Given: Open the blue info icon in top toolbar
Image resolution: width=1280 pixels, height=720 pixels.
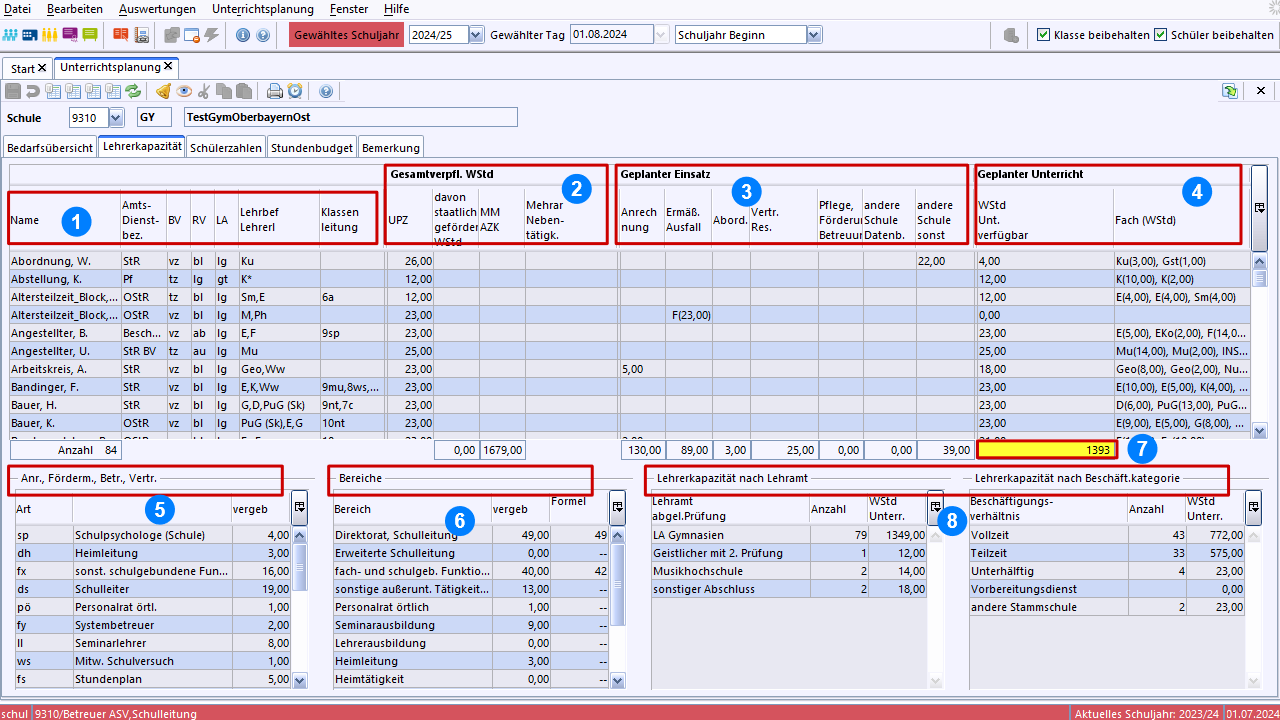Looking at the screenshot, I should tap(243, 35).
